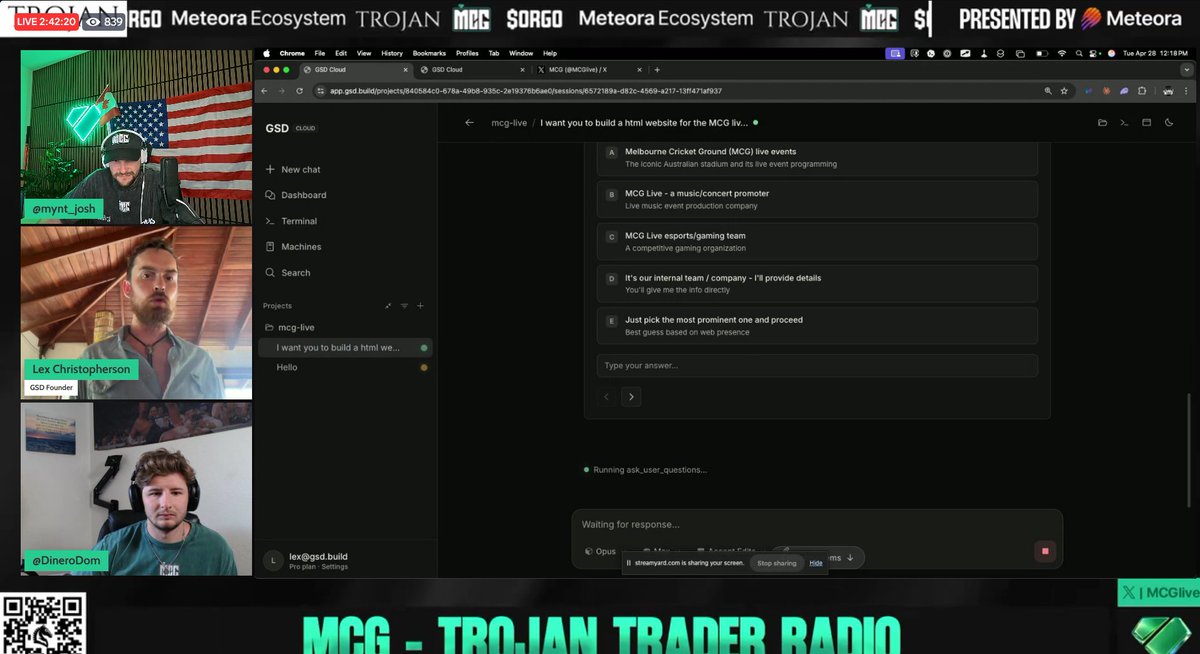Go to the next question arrow
1200x654 pixels.
pyautogui.click(x=630, y=397)
